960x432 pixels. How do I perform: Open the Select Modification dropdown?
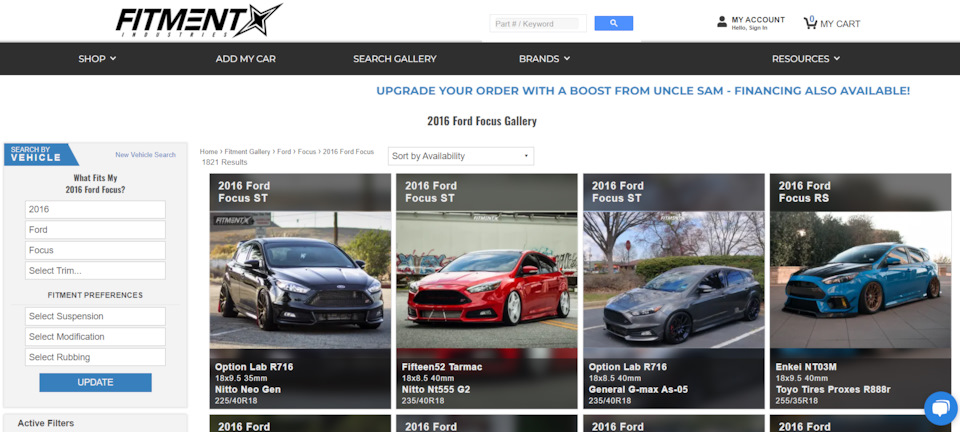click(96, 337)
